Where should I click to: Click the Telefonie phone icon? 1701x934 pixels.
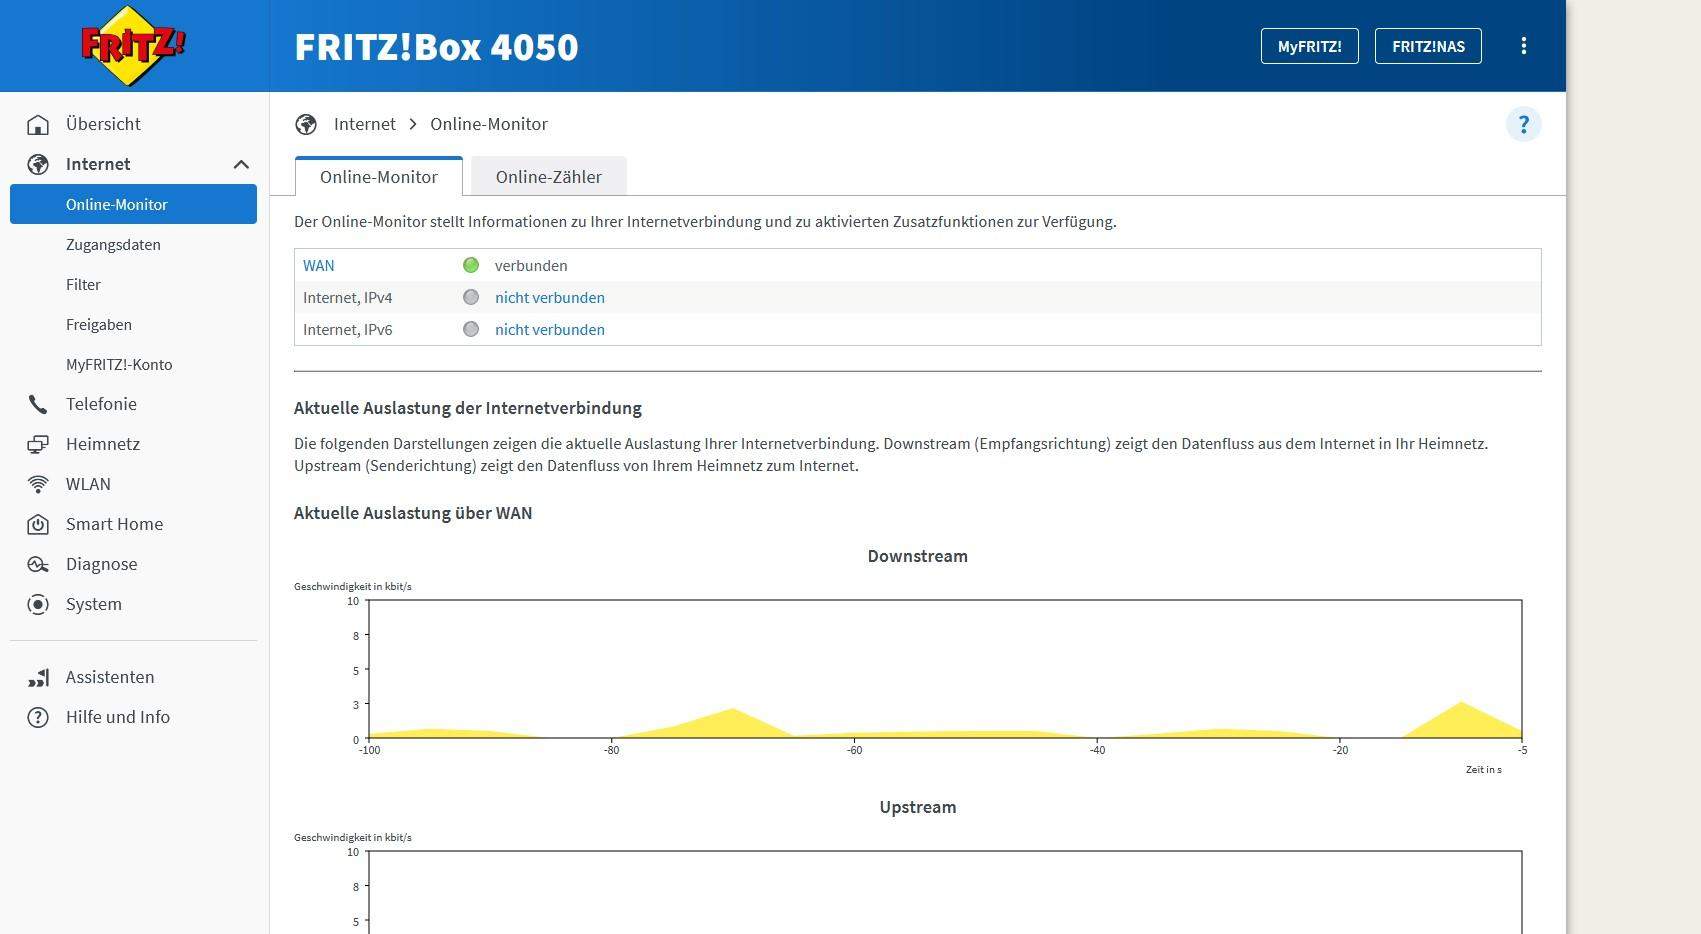(x=38, y=404)
